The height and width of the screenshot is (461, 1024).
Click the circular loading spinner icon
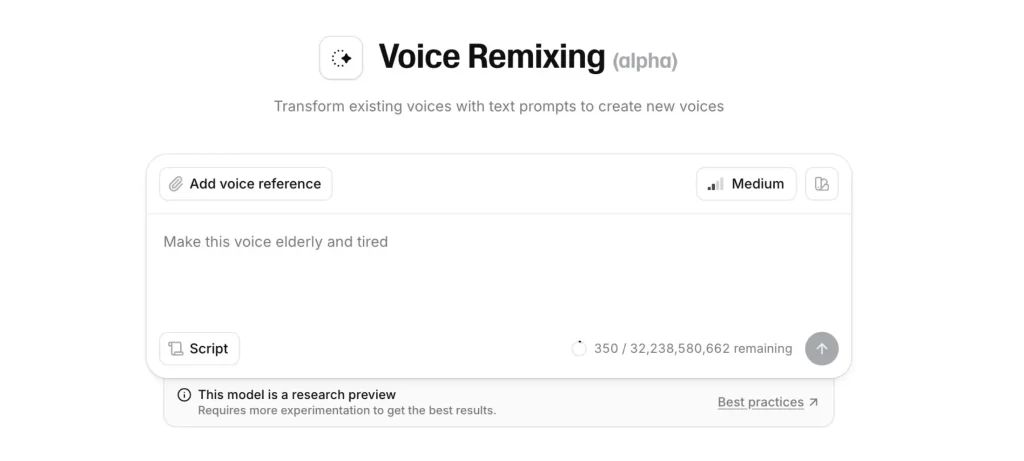pos(579,349)
